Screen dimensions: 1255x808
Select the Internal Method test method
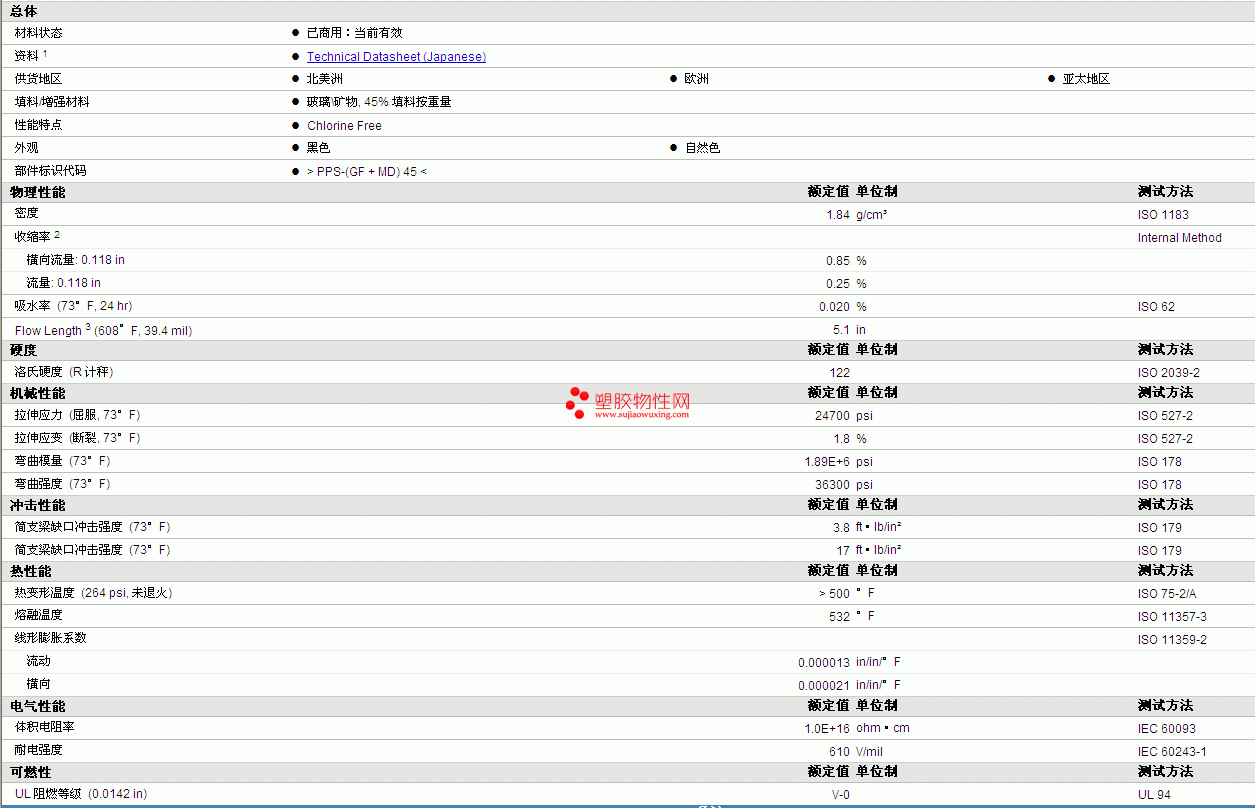[1180, 238]
